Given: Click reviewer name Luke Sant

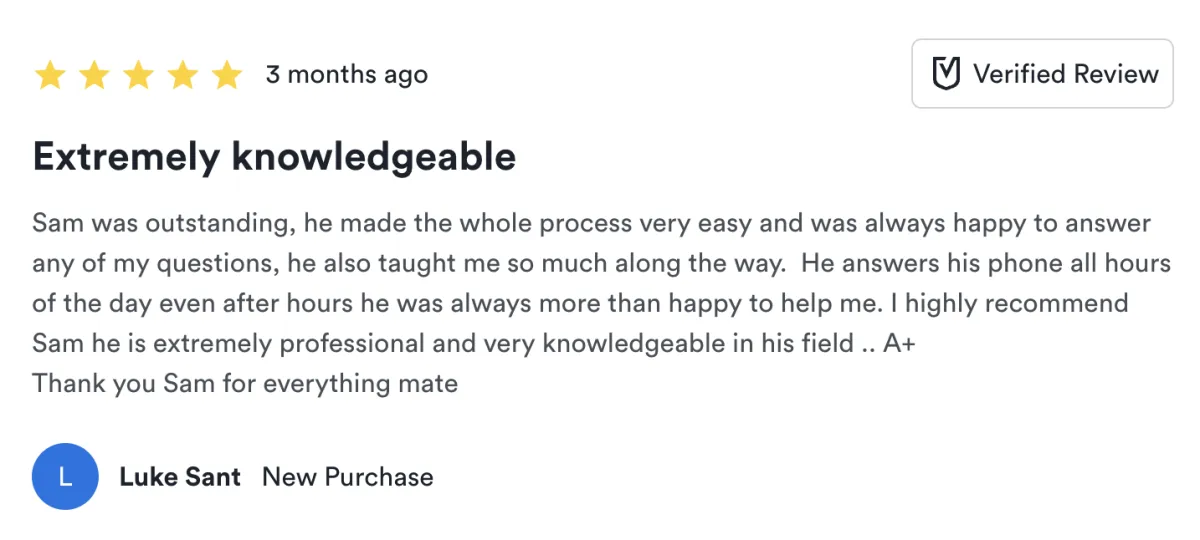Looking at the screenshot, I should click(180, 477).
